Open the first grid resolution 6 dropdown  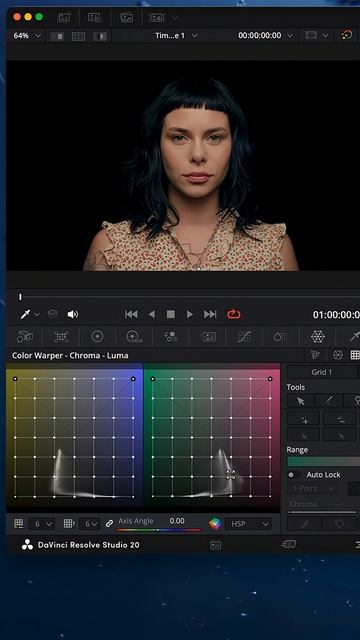[42, 524]
